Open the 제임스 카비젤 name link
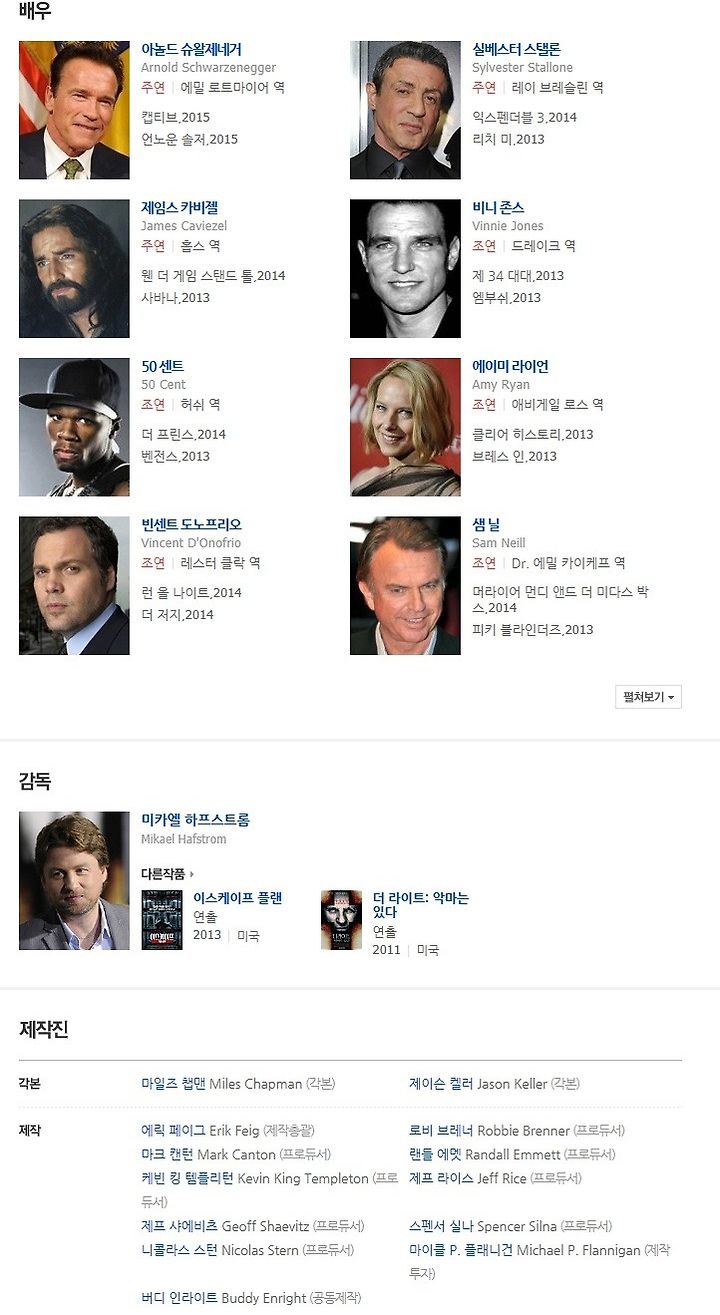 pyautogui.click(x=179, y=208)
